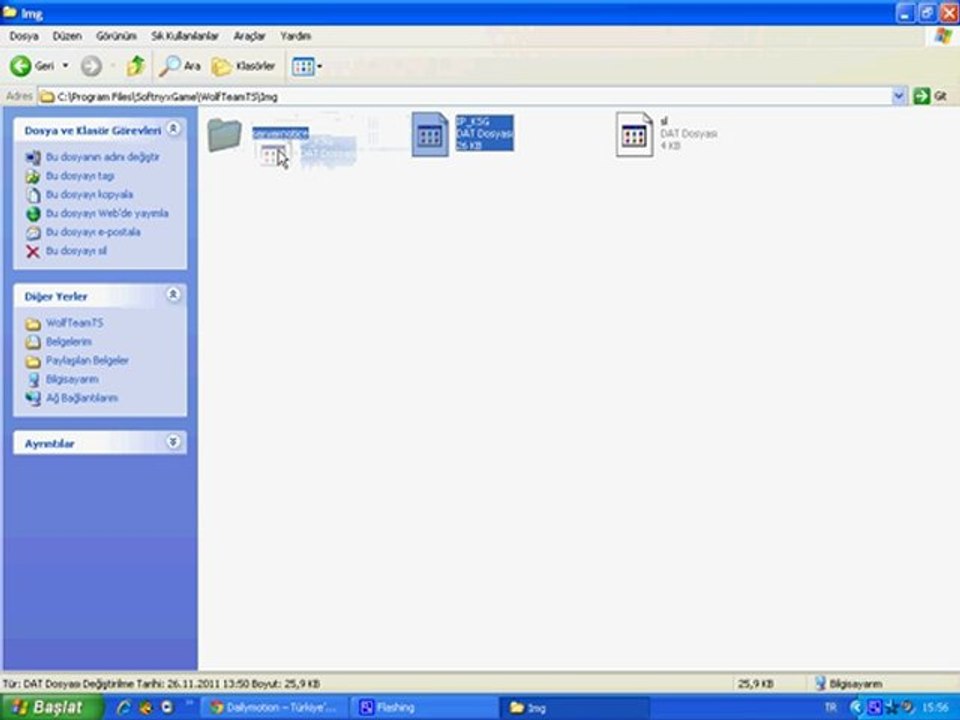Open the WolfTeamTS folder link
Viewport: 960px width, 720px height.
tap(74, 323)
